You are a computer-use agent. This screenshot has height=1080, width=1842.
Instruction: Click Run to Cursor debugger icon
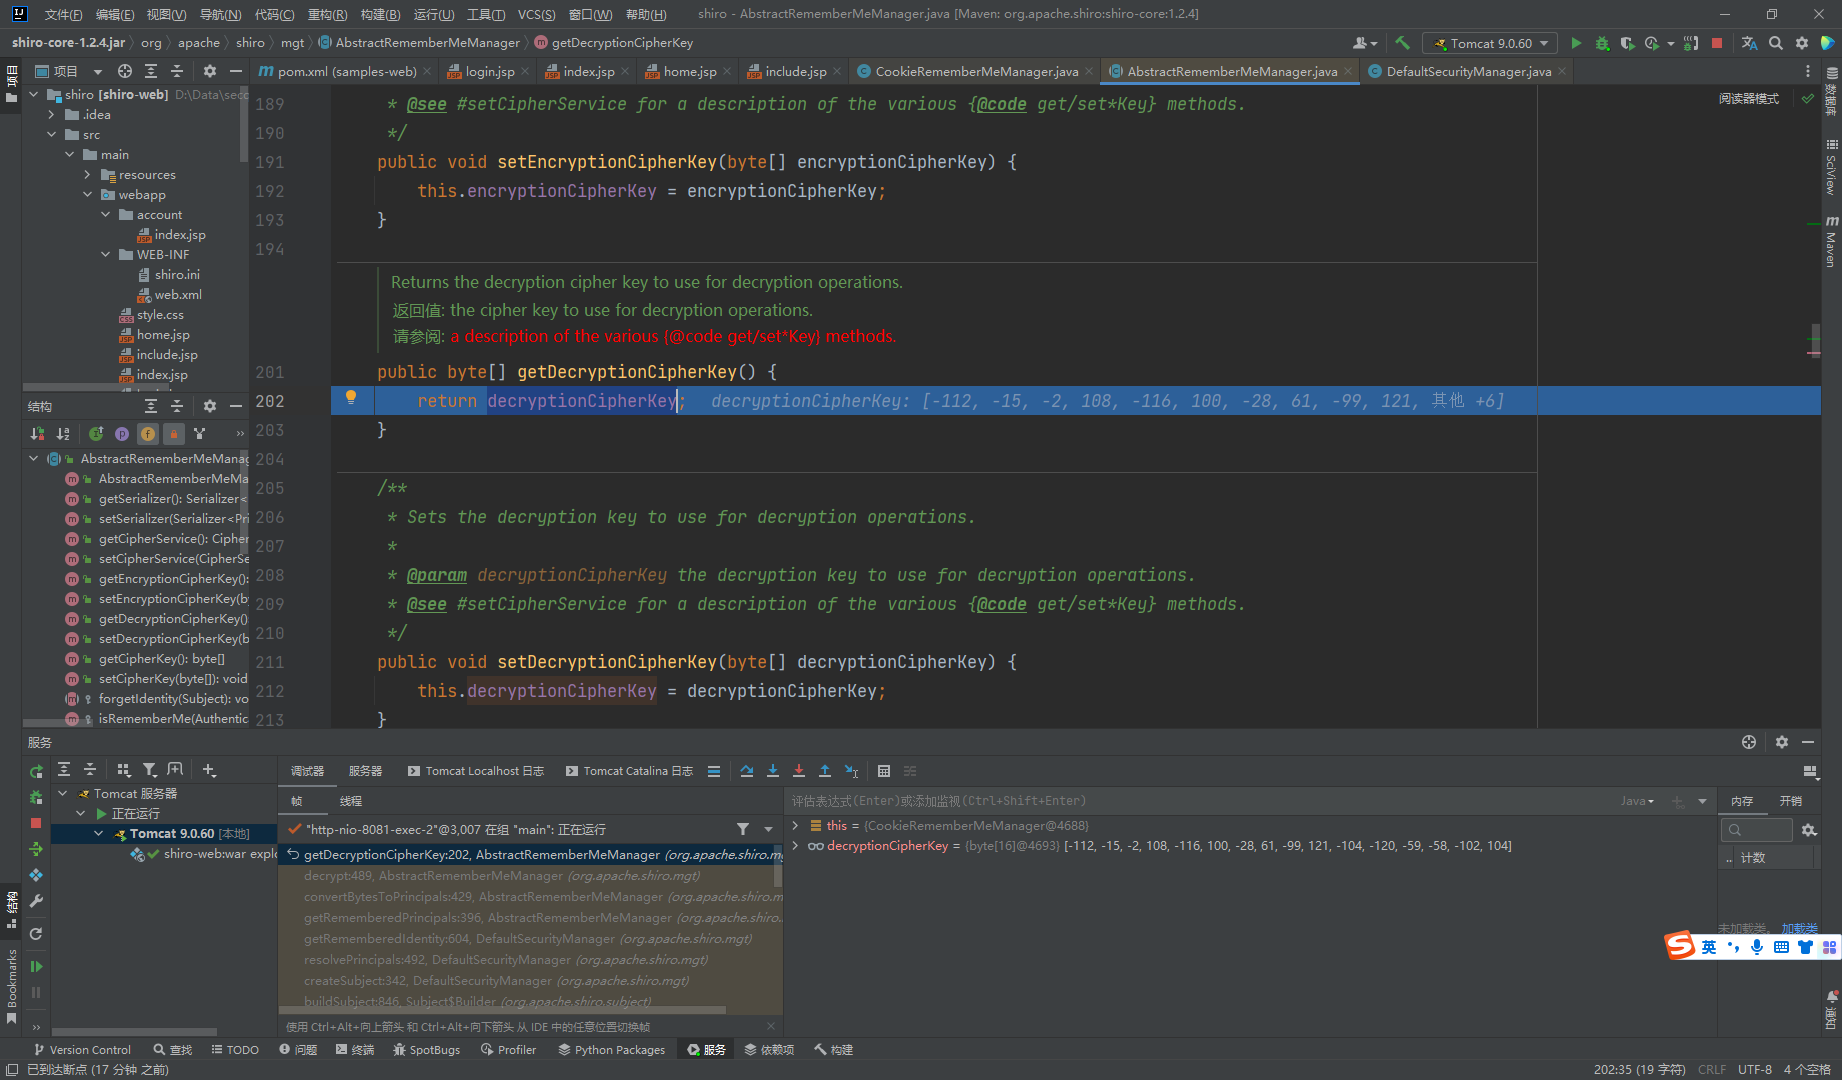tap(851, 771)
